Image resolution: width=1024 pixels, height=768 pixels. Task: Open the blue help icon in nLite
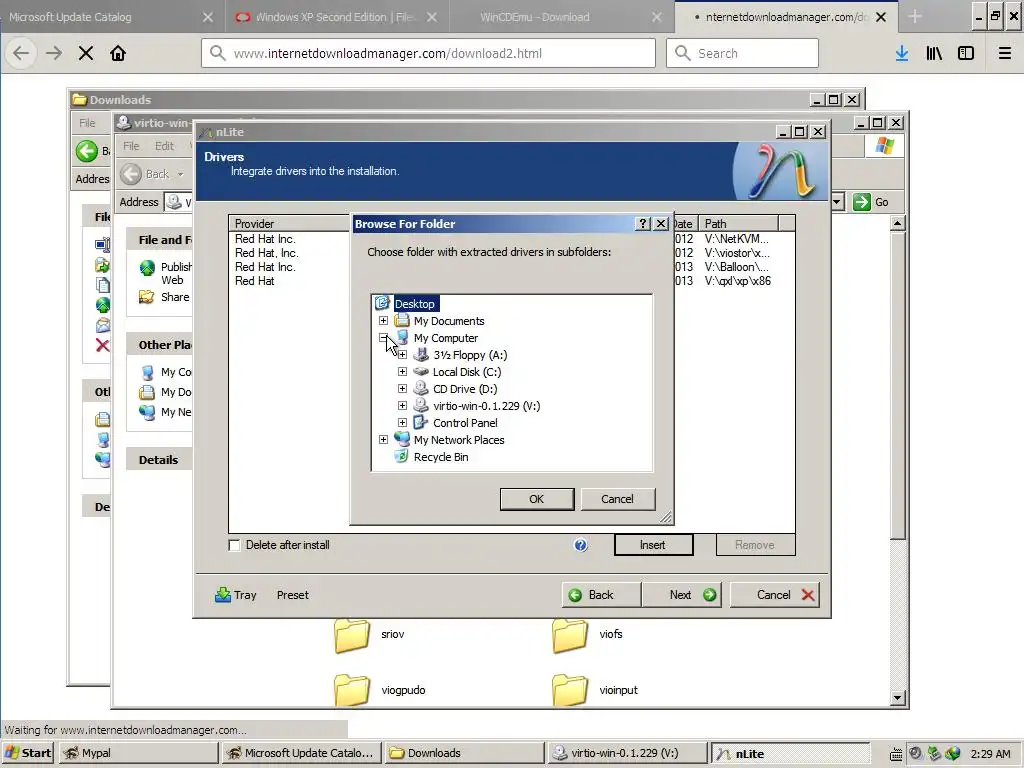pos(581,545)
